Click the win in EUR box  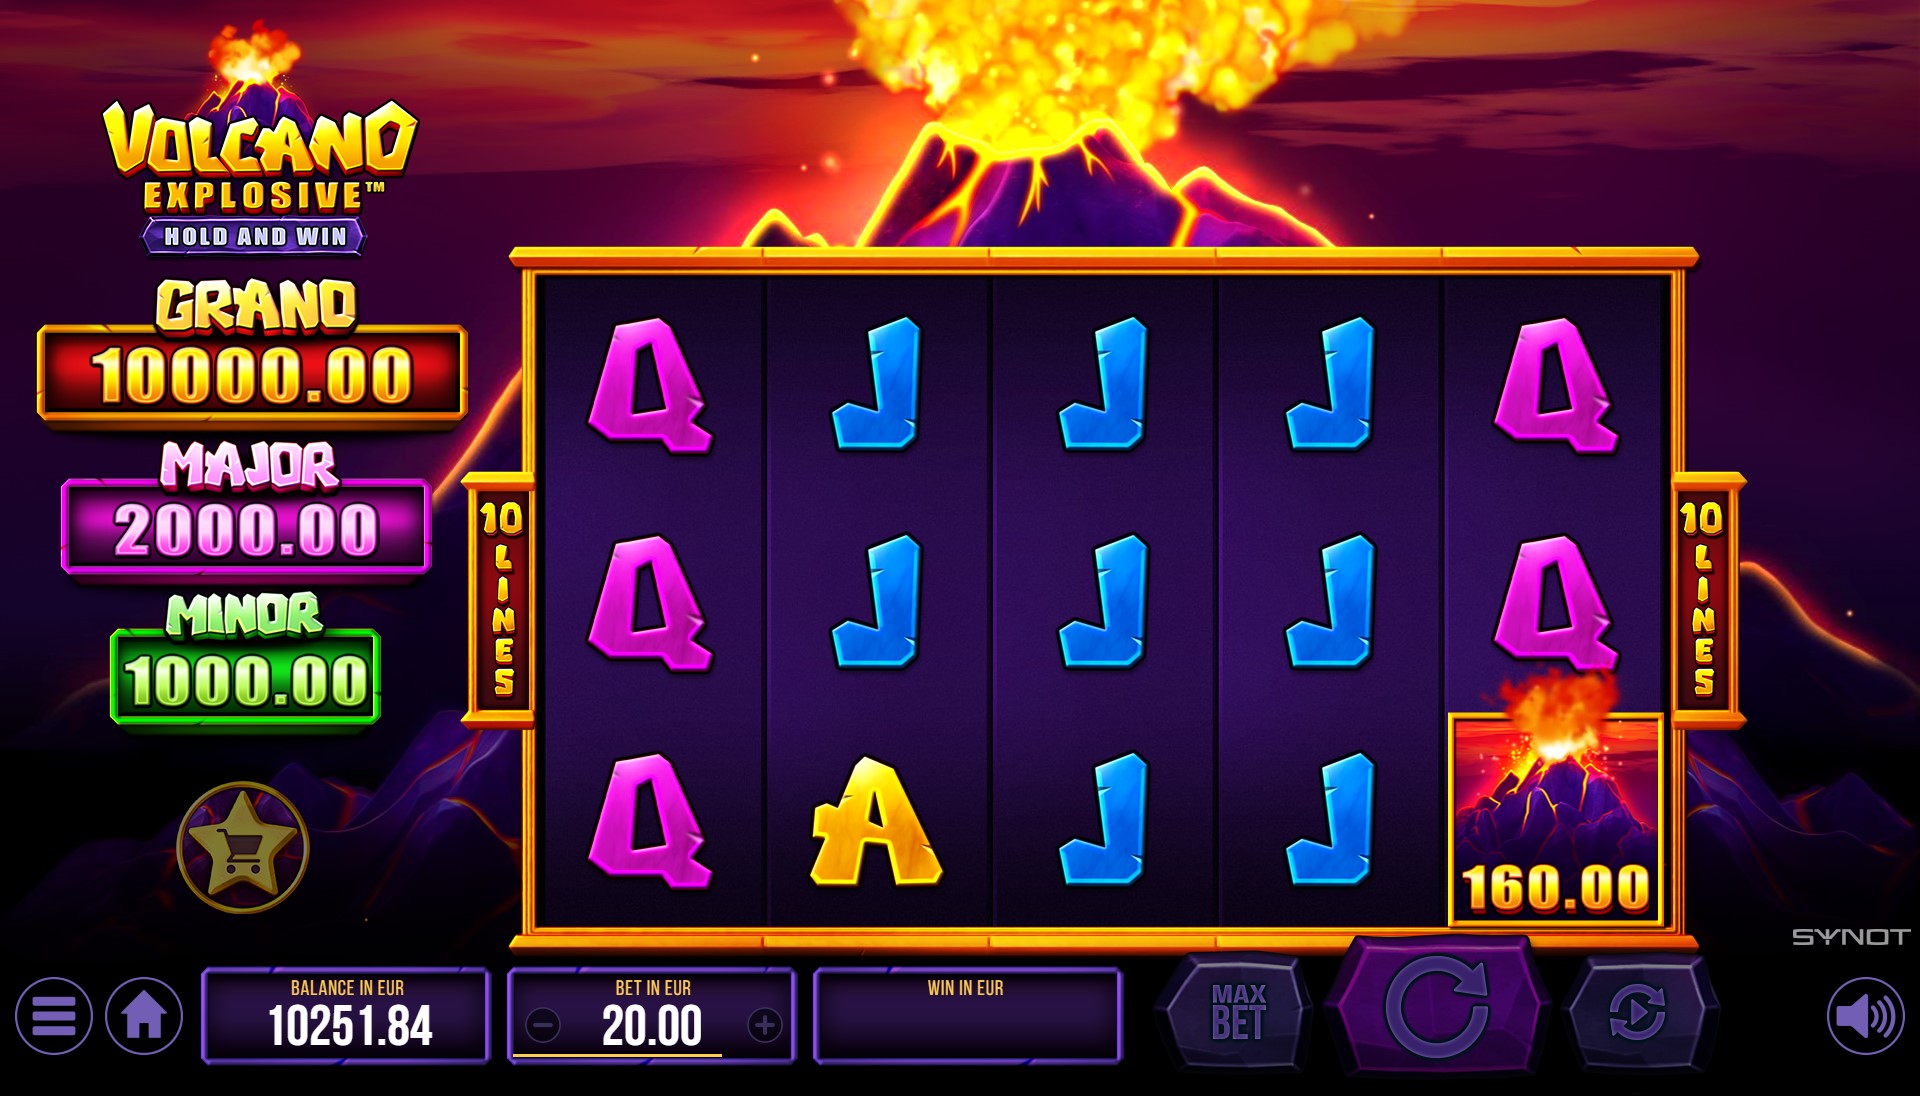tap(967, 1016)
